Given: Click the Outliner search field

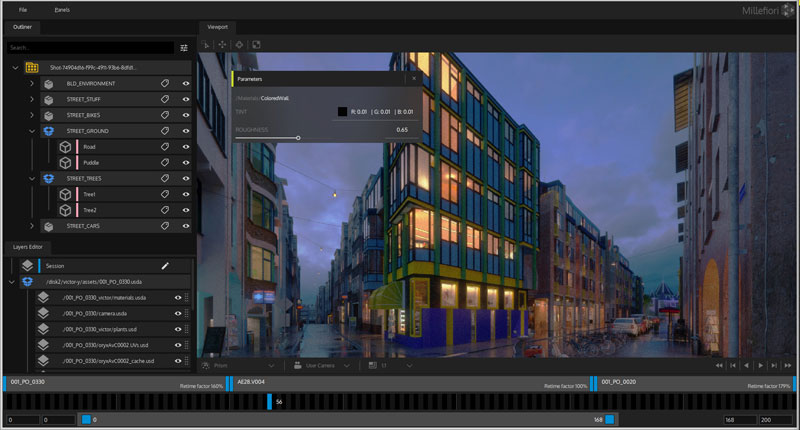Looking at the screenshot, I should (x=90, y=47).
